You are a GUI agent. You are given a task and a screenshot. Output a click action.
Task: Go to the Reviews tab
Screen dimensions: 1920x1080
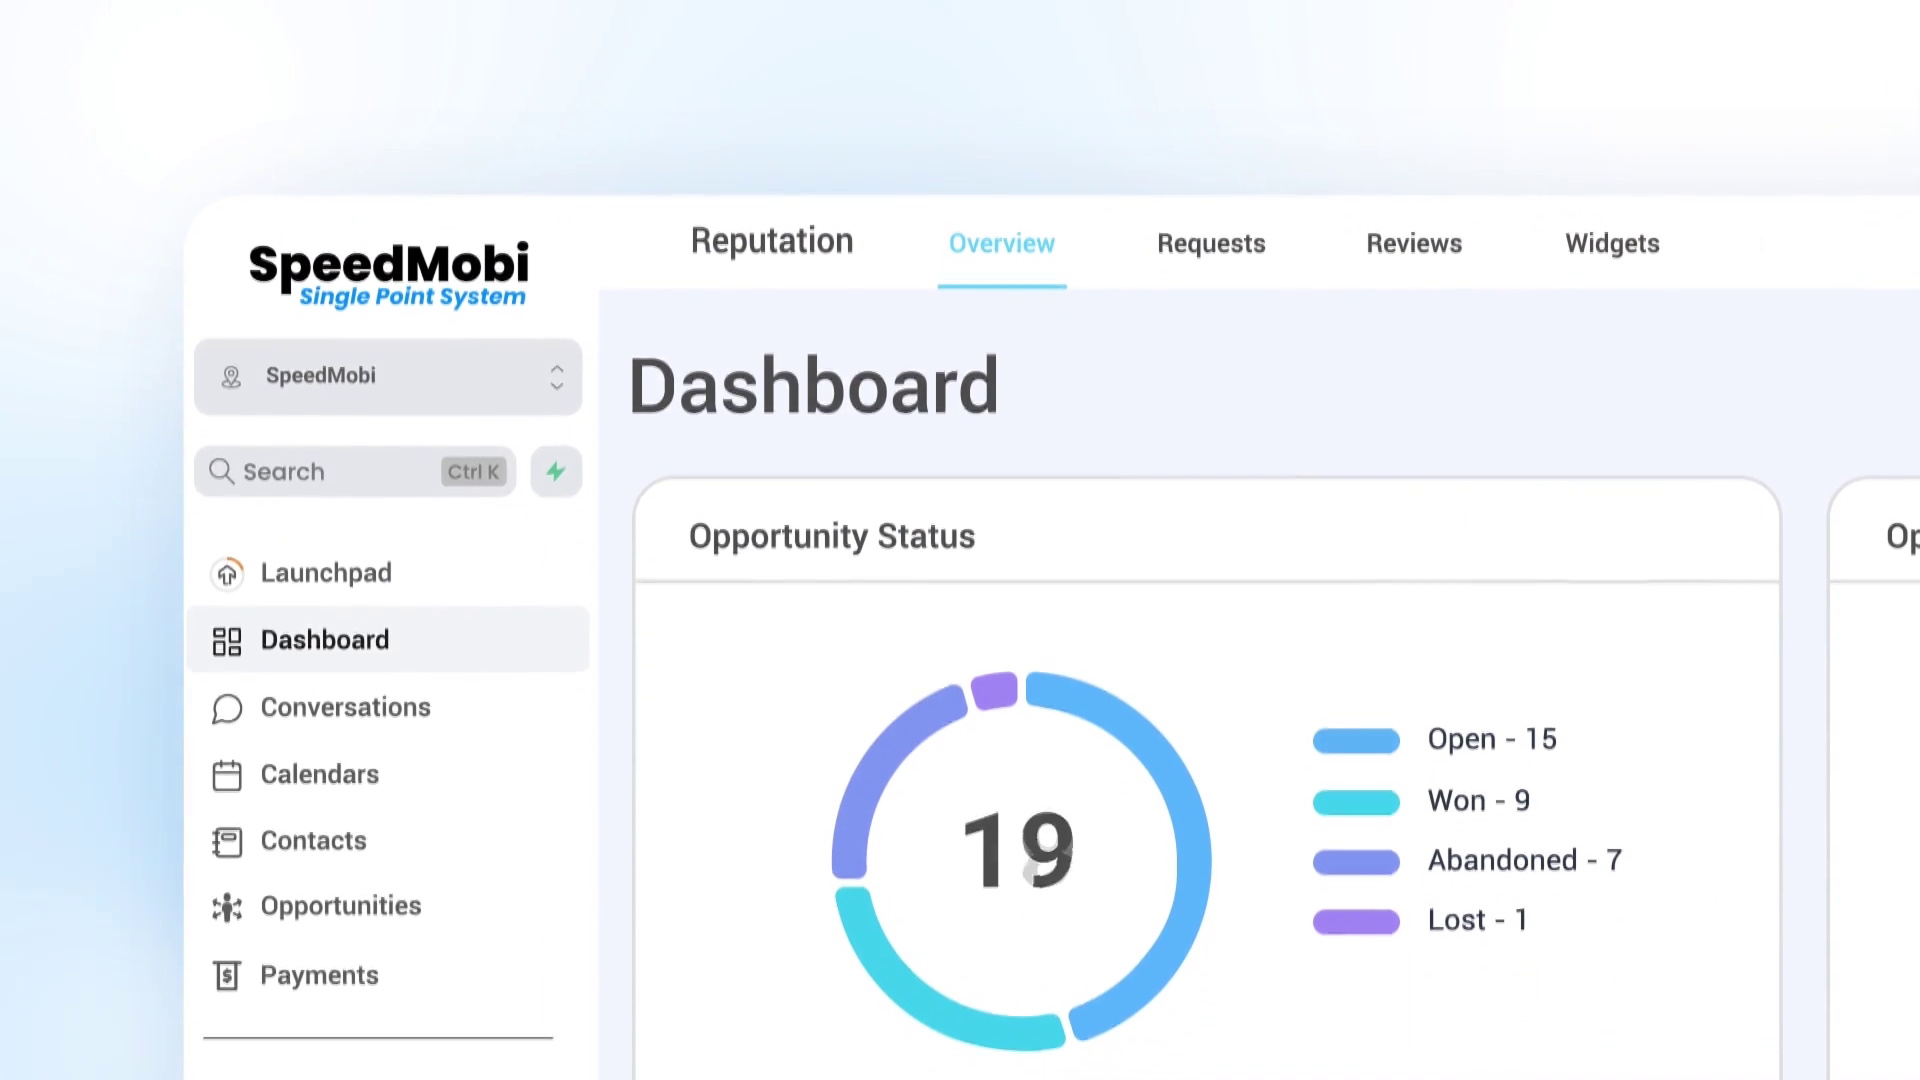pyautogui.click(x=1414, y=244)
